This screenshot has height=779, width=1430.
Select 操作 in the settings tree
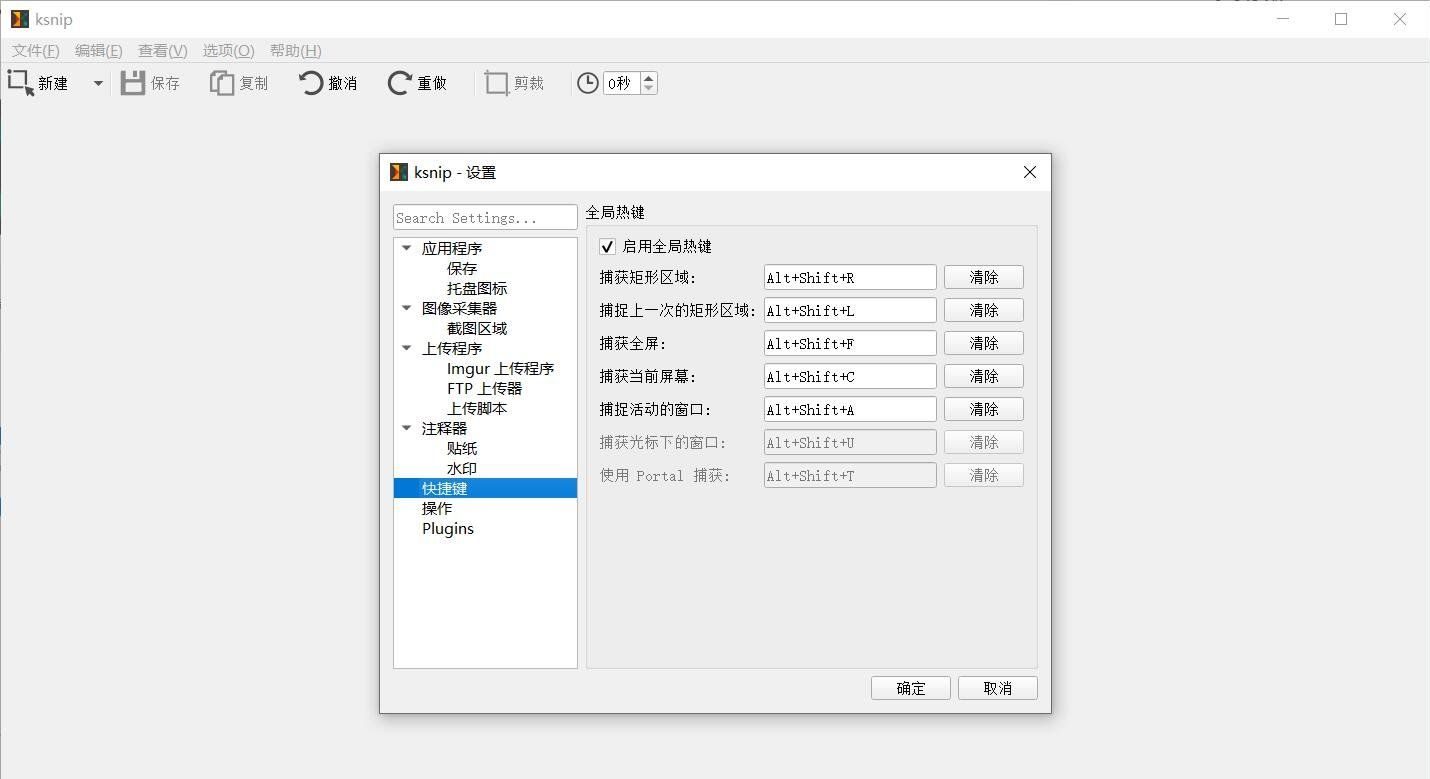(437, 508)
